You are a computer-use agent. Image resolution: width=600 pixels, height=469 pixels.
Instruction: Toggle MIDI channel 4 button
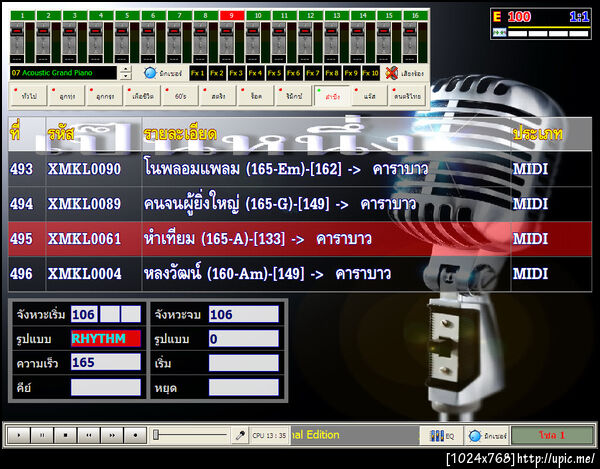(x=101, y=15)
